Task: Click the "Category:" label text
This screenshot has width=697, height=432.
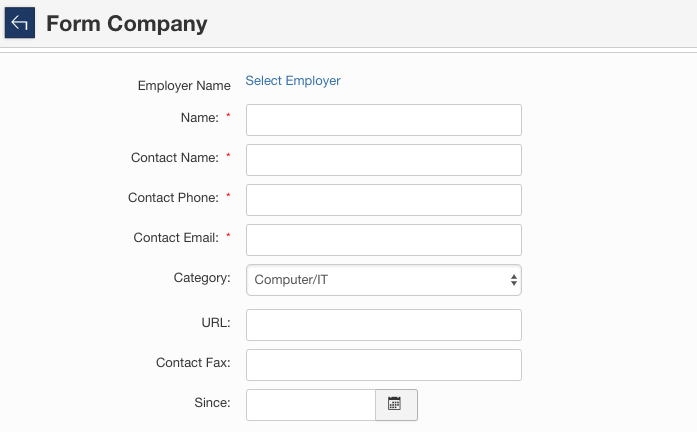Action: click(x=202, y=278)
